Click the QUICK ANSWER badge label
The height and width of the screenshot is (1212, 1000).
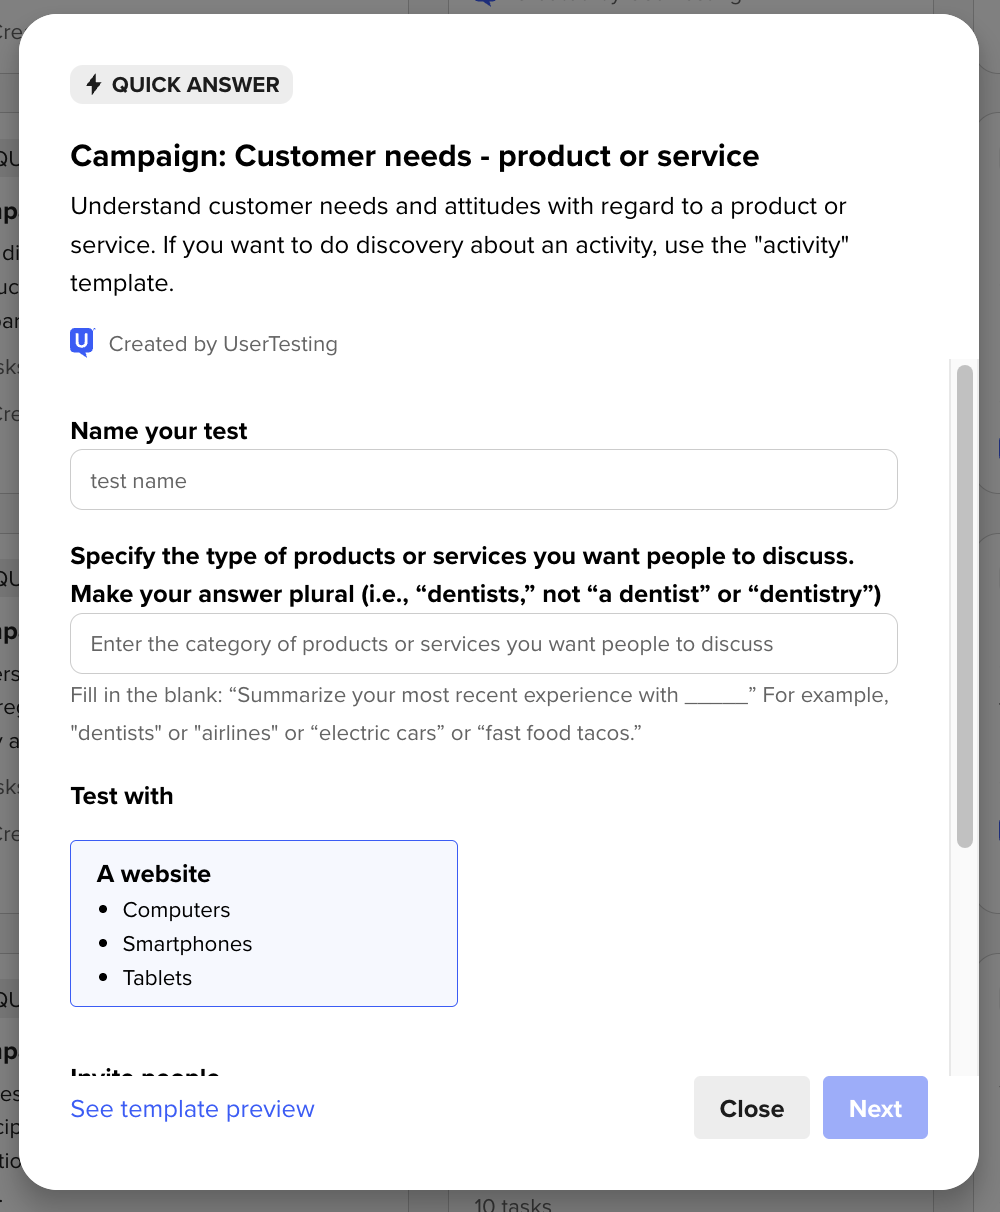(x=195, y=85)
